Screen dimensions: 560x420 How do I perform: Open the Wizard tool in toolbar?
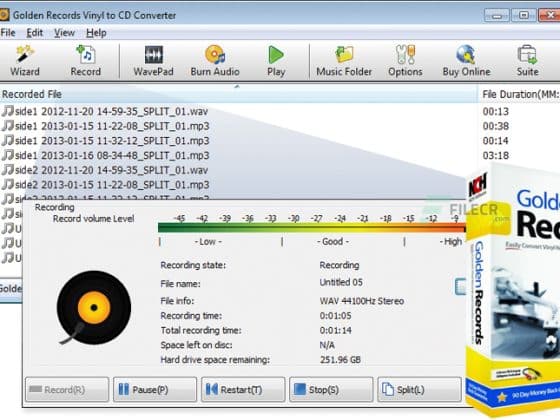(25, 61)
